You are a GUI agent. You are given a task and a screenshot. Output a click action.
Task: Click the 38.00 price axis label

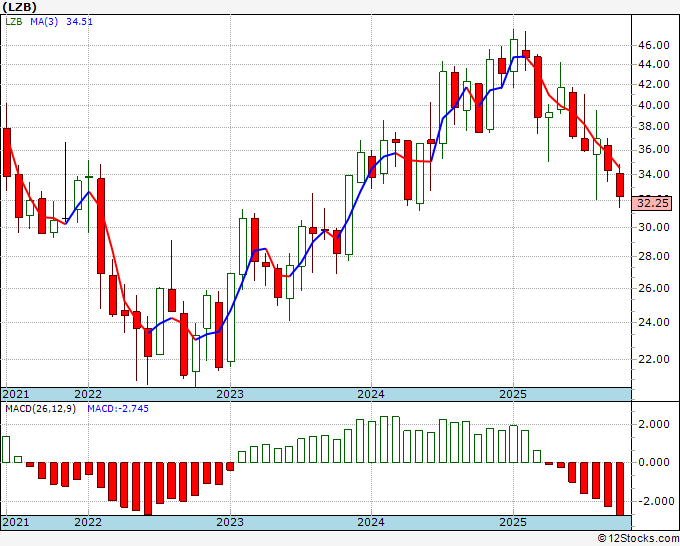[x=653, y=126]
